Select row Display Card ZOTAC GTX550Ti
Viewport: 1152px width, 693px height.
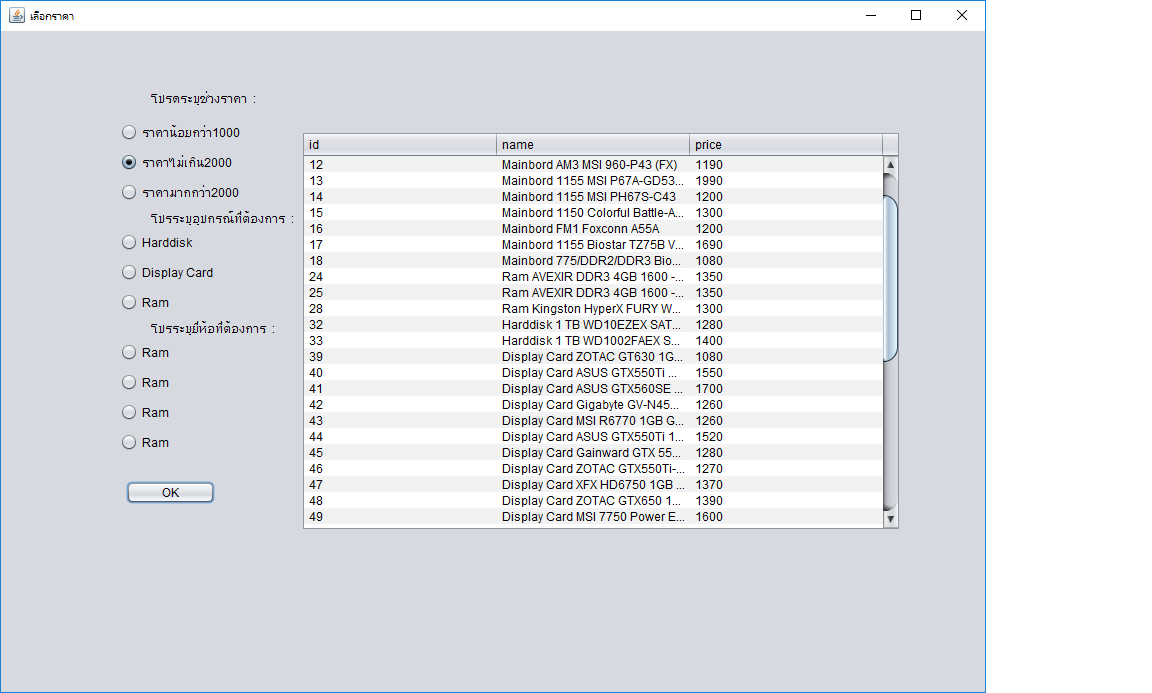pyautogui.click(x=593, y=469)
